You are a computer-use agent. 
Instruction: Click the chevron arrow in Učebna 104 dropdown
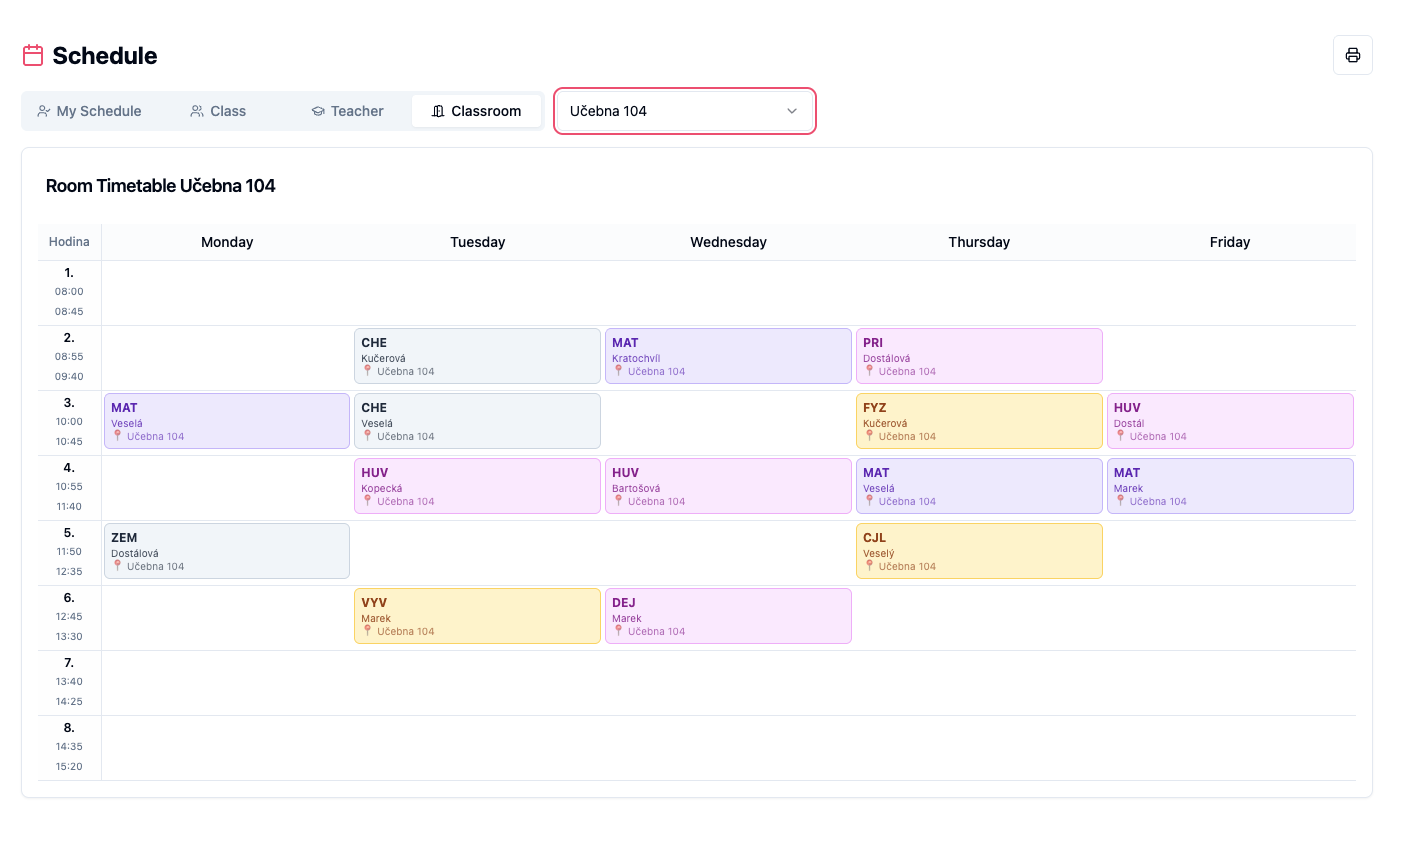792,111
